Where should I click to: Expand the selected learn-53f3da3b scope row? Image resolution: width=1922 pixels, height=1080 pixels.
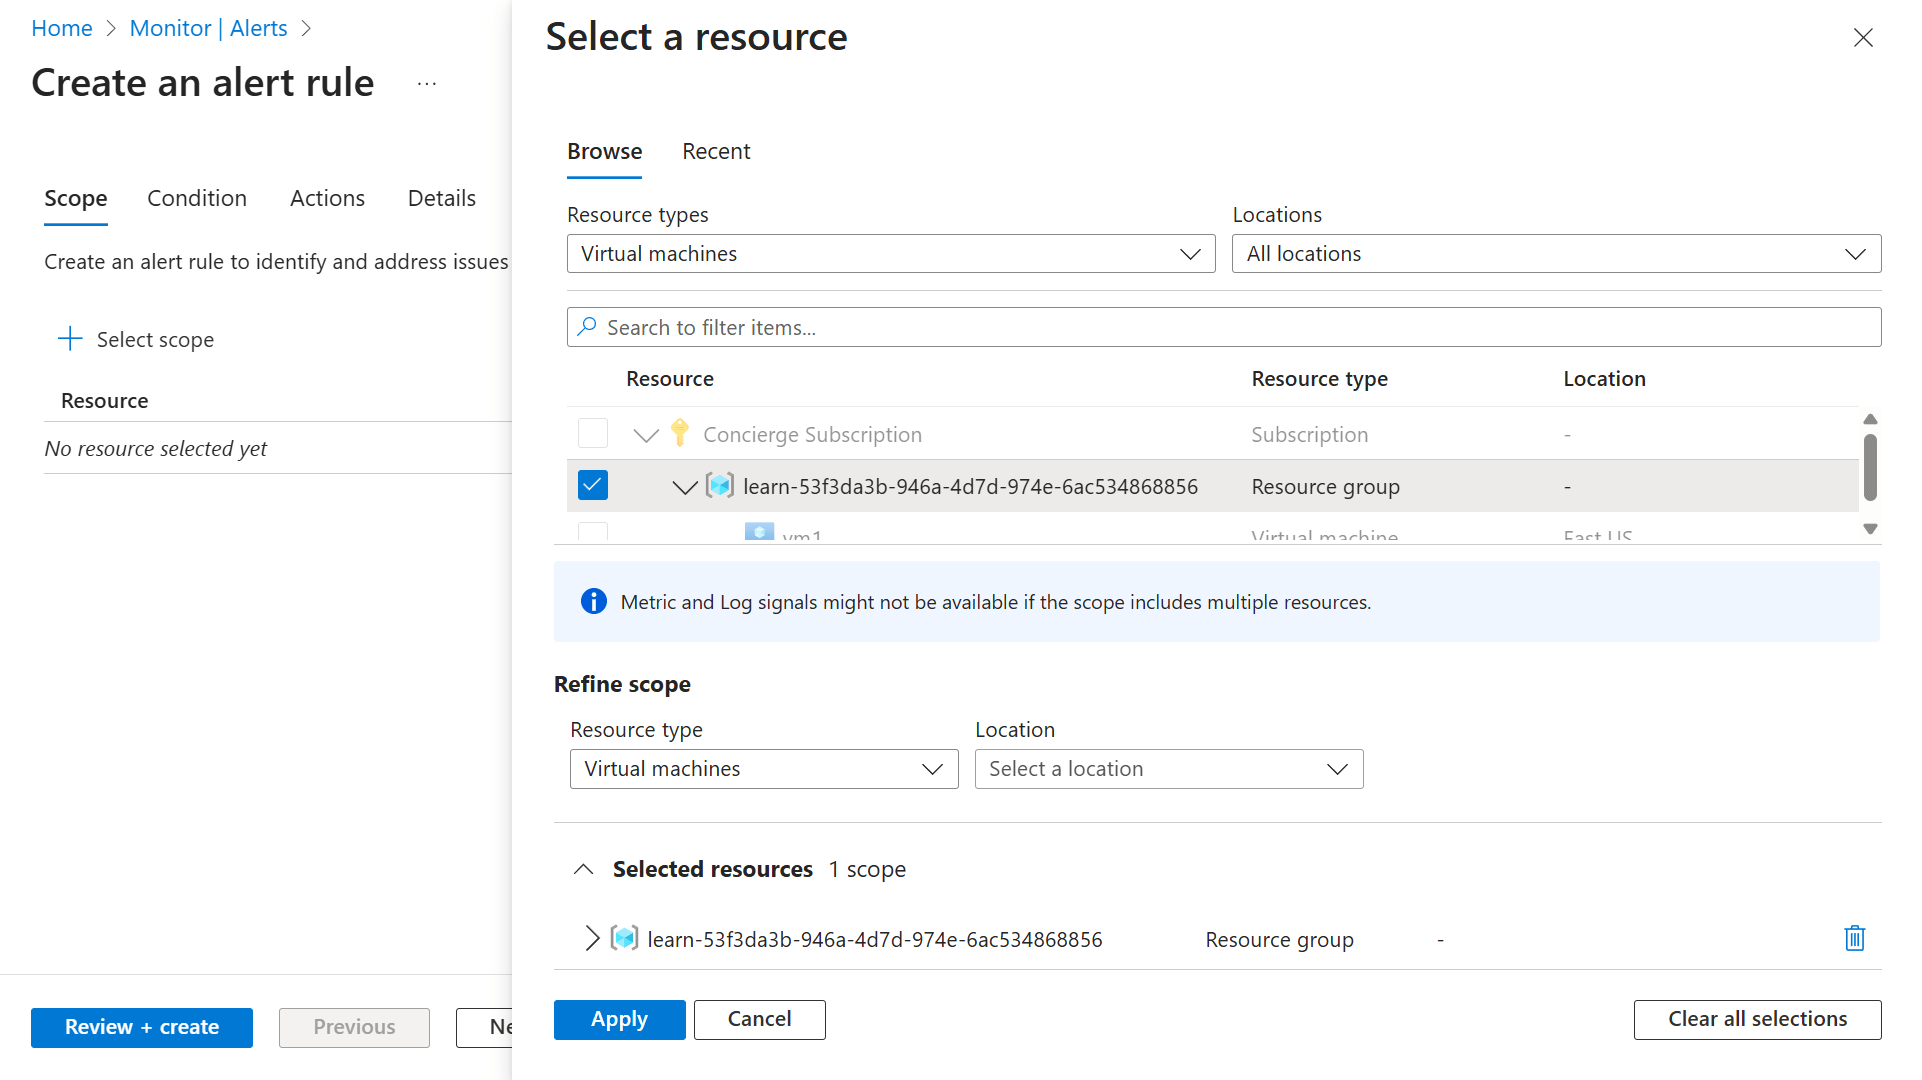click(x=592, y=938)
